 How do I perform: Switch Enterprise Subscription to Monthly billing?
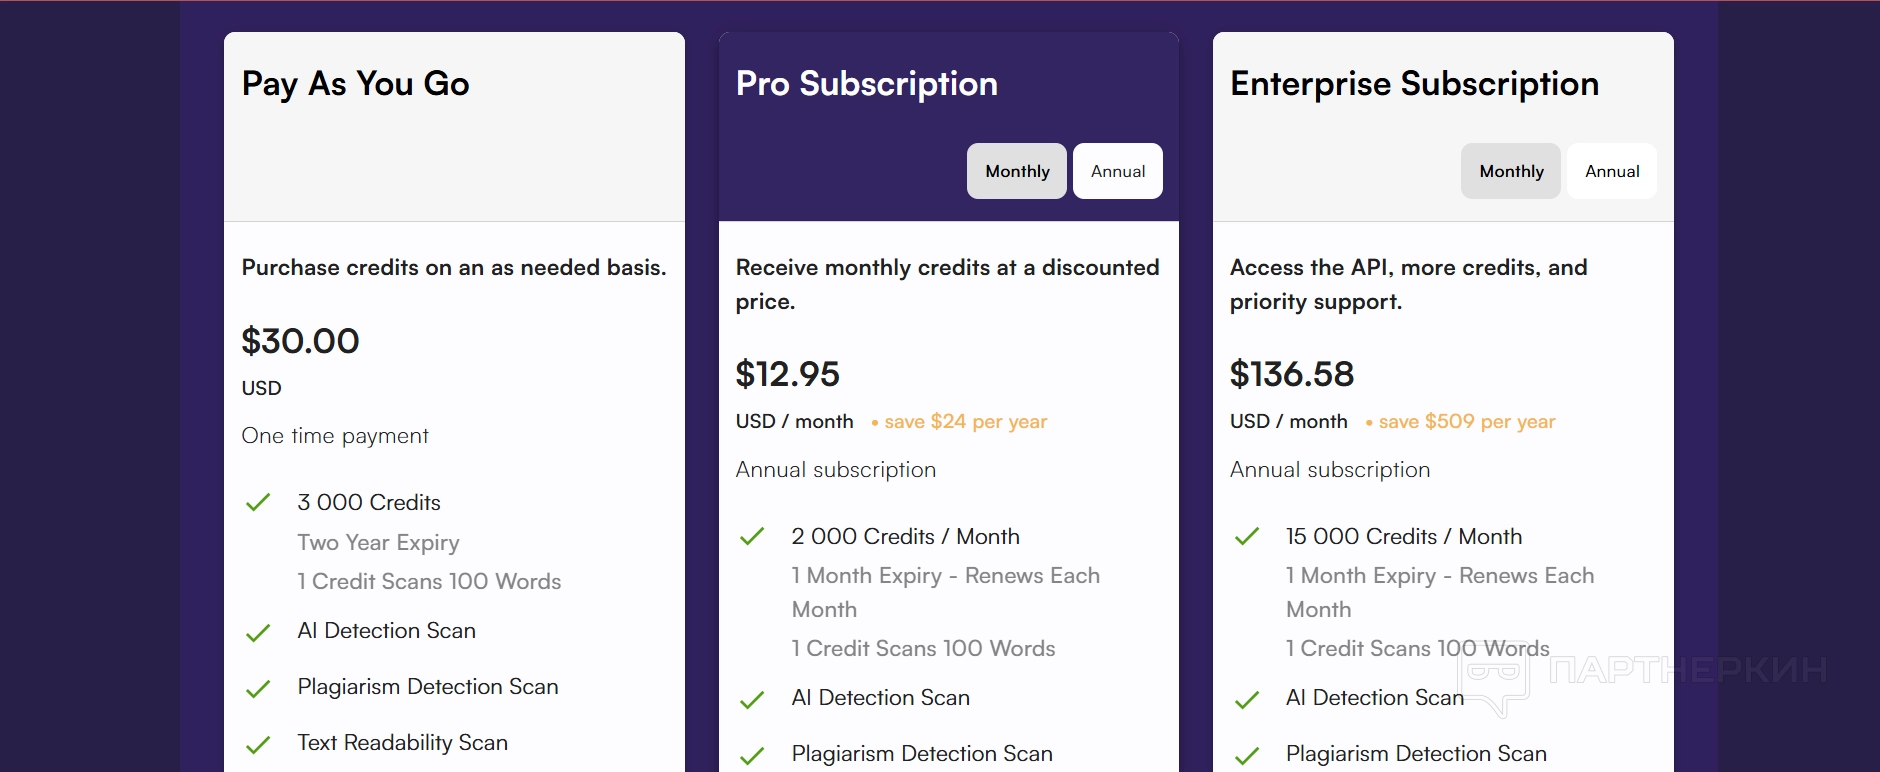(x=1510, y=171)
